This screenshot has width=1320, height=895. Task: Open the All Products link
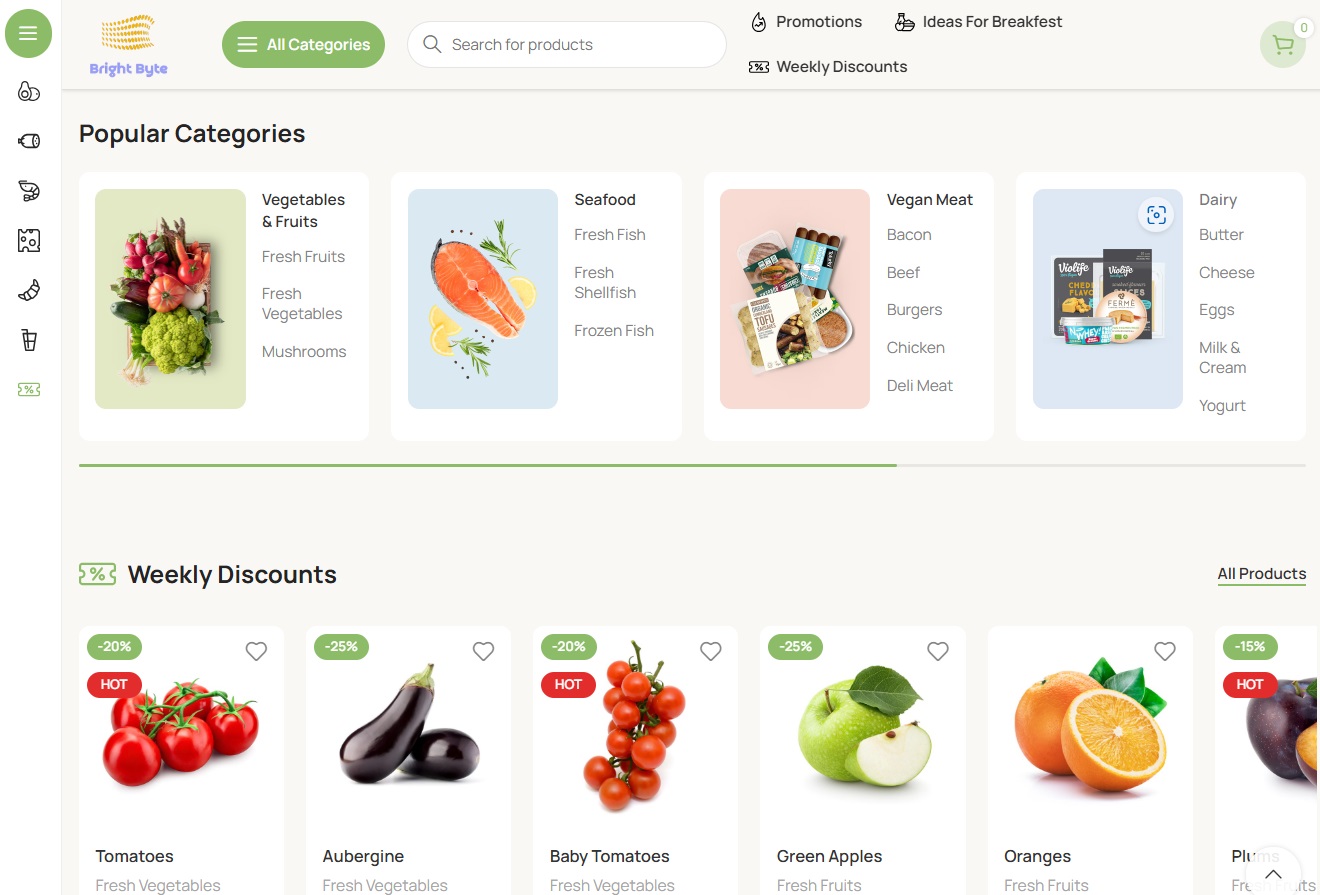1261,574
